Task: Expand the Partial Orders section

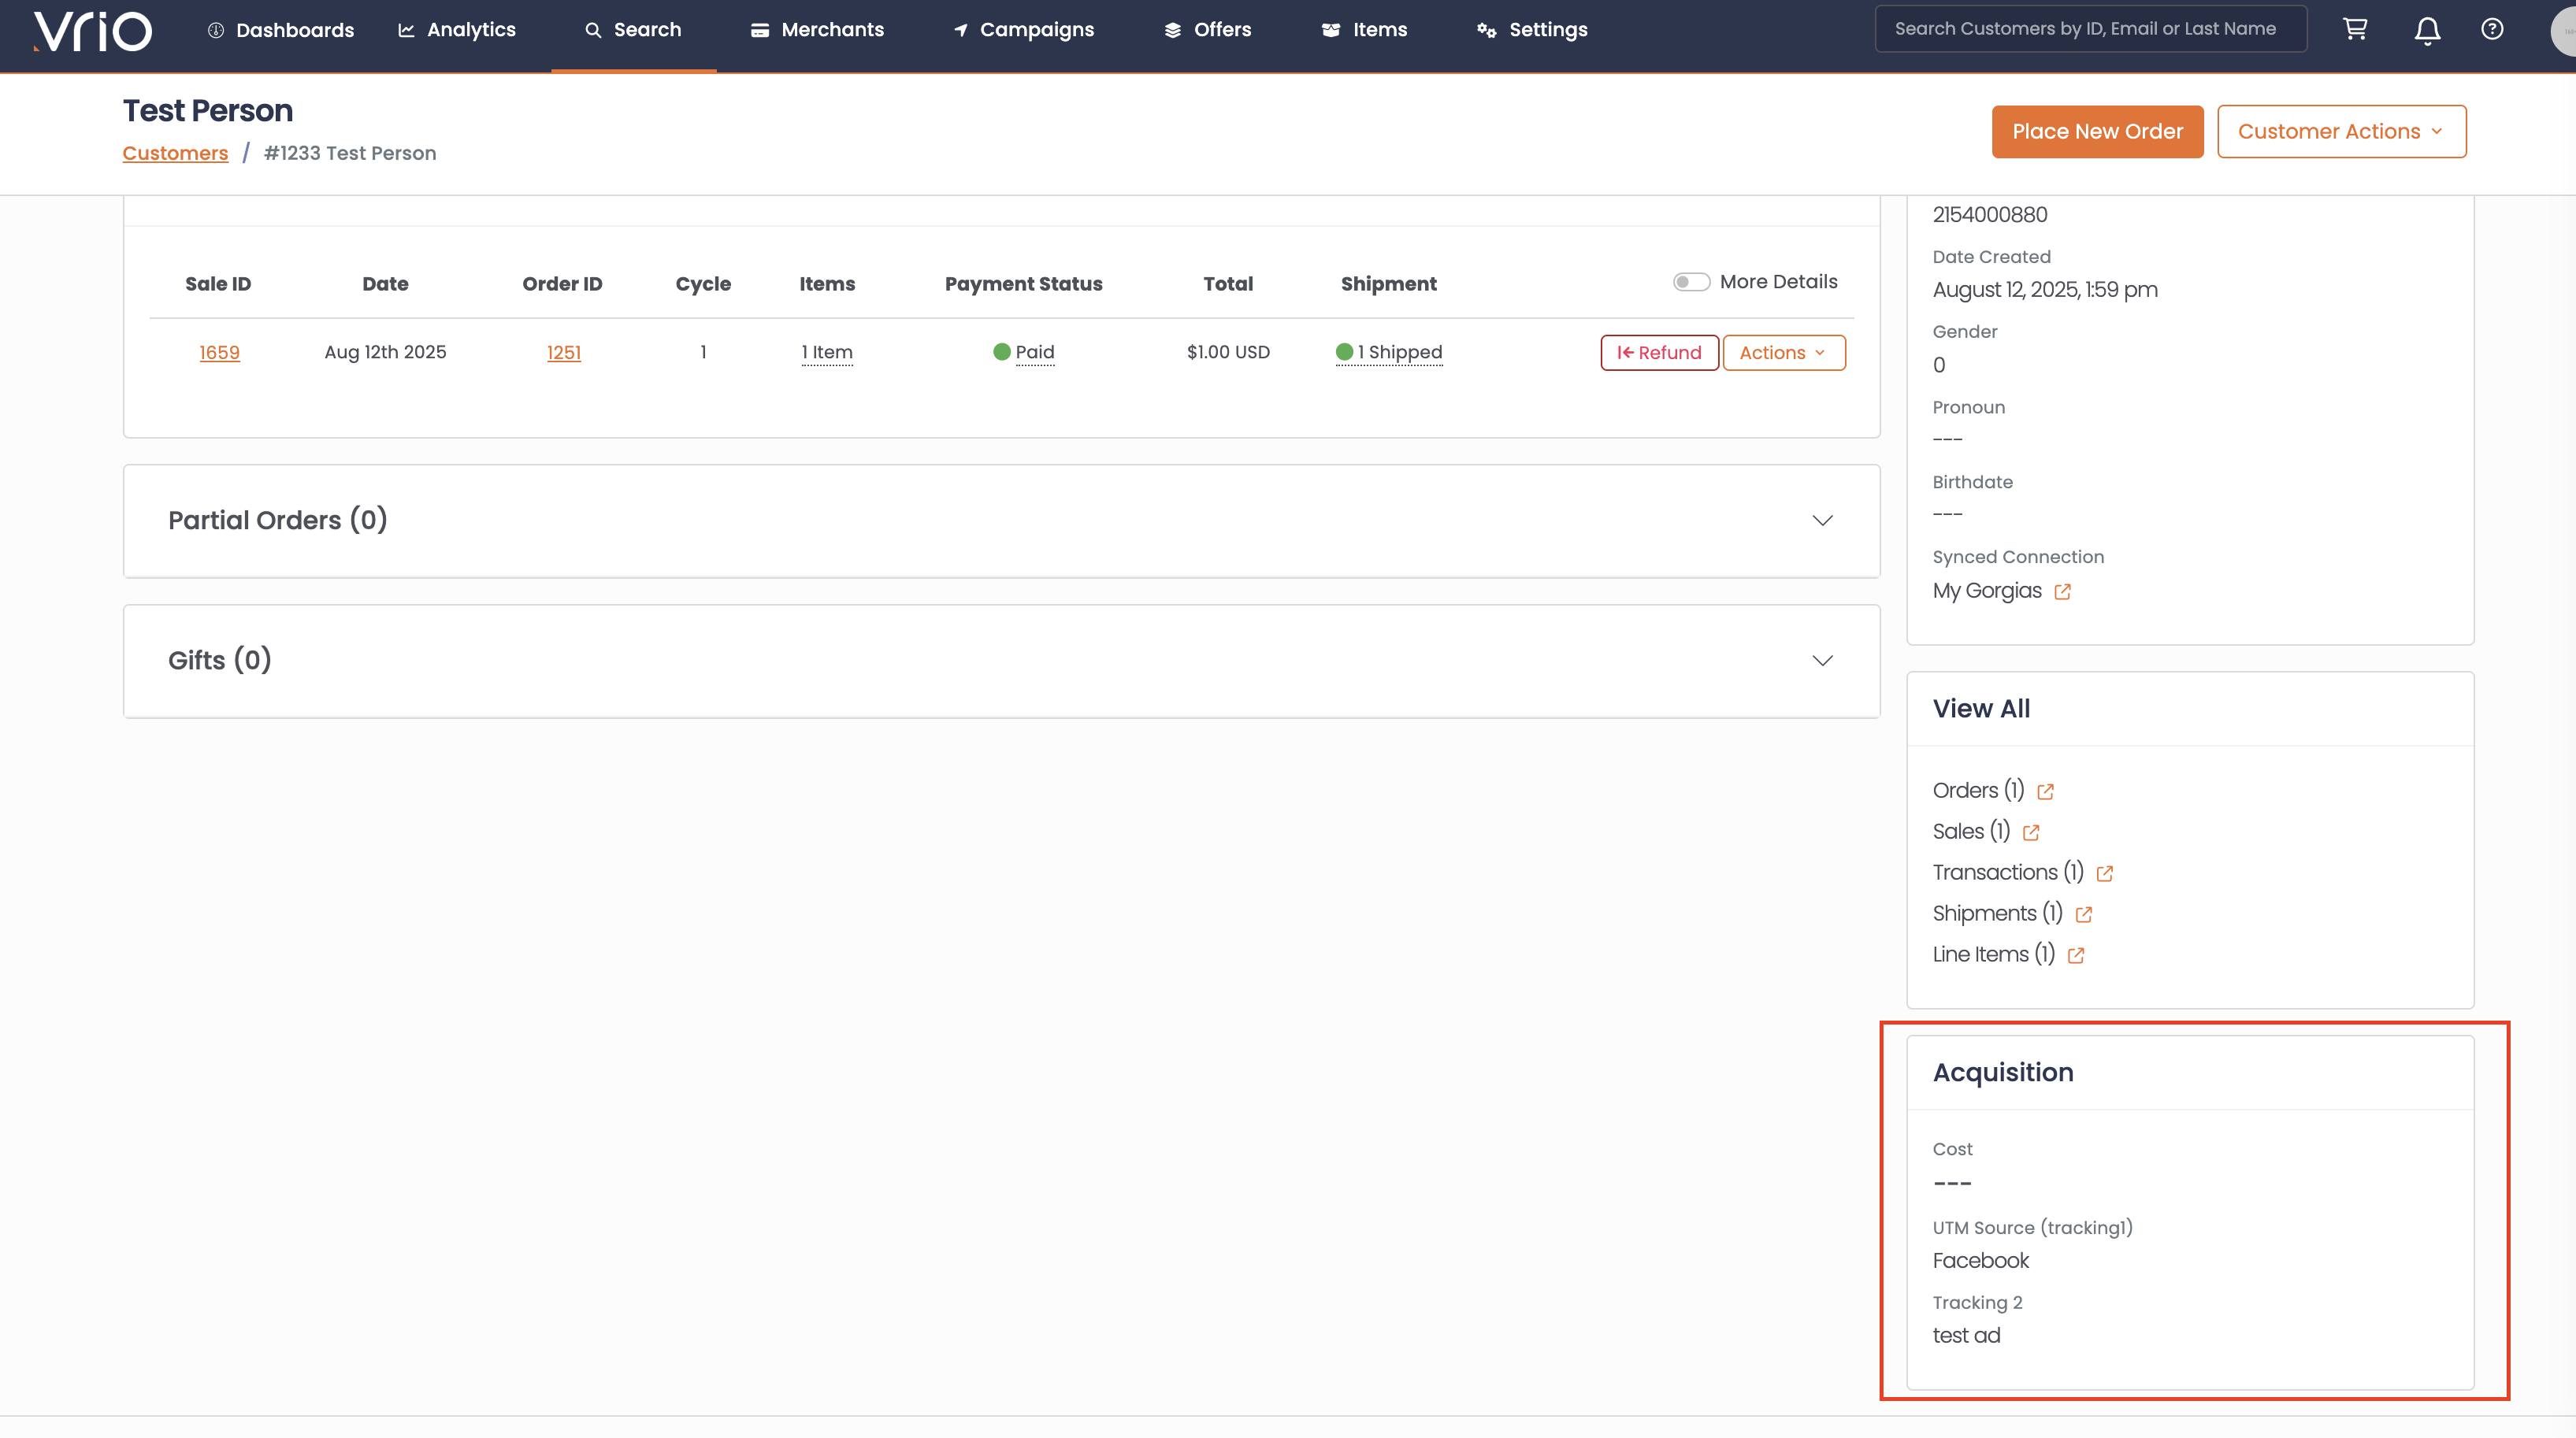Action: pyautogui.click(x=1822, y=521)
